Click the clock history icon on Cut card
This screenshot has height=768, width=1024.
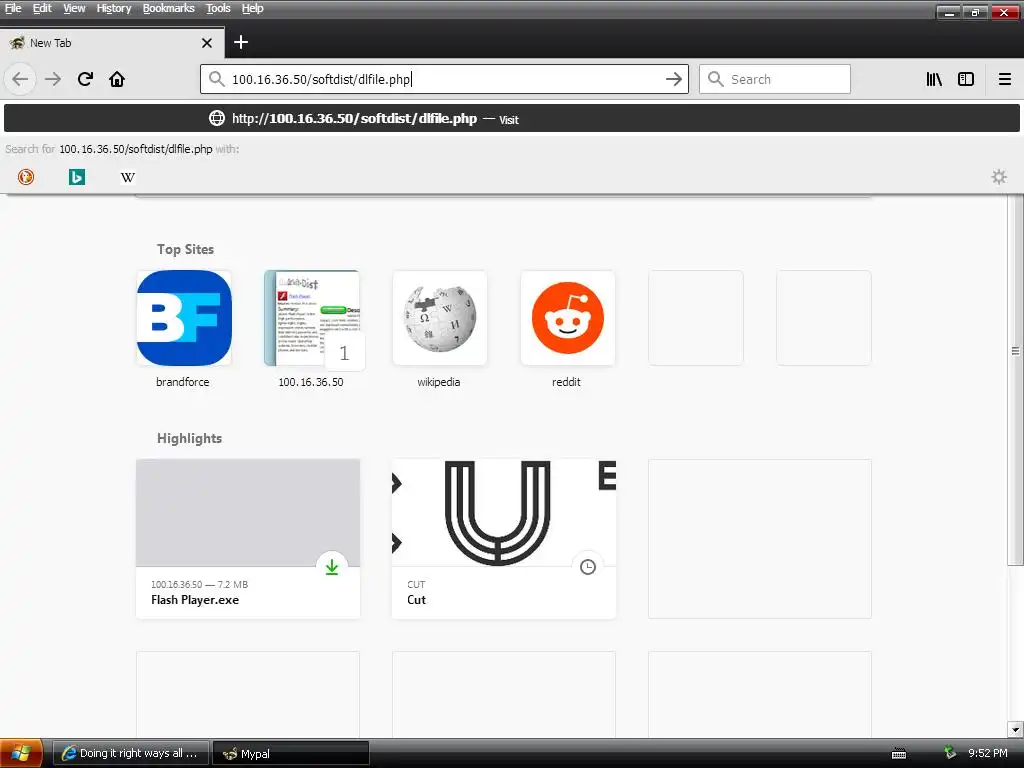click(x=588, y=567)
